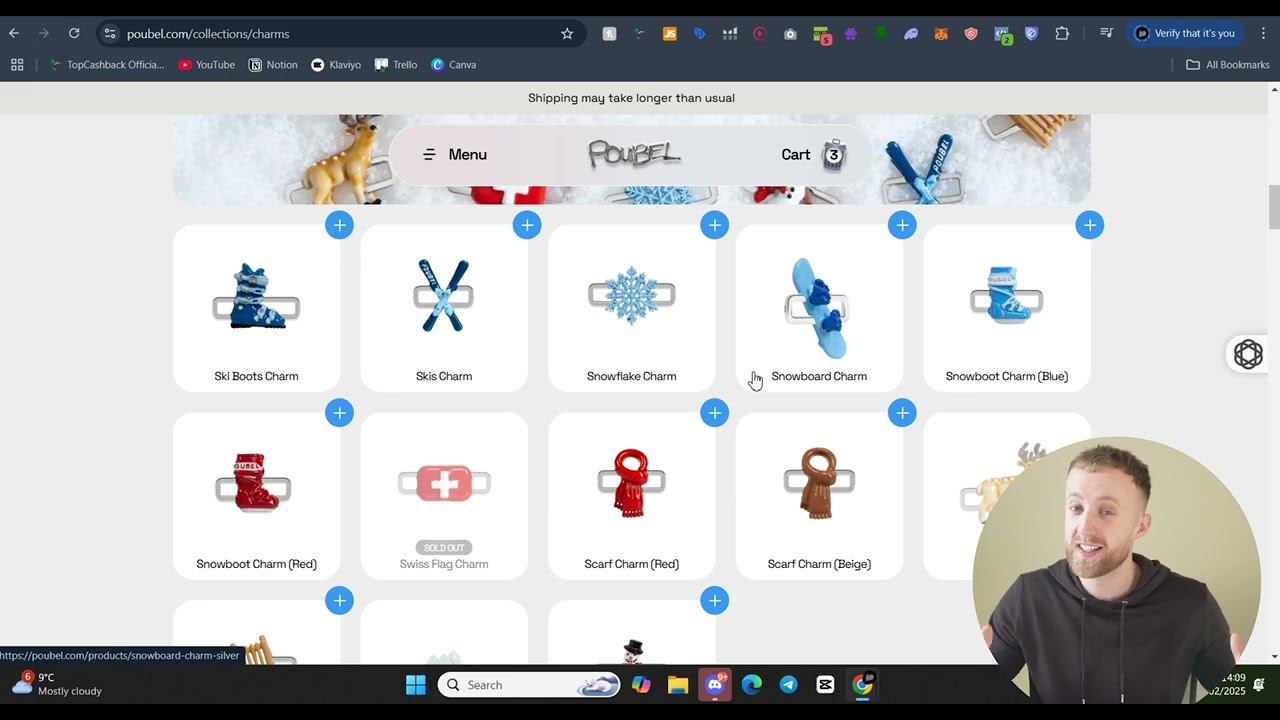Click the address bar URL
The height and width of the screenshot is (720, 1280).
[208, 34]
